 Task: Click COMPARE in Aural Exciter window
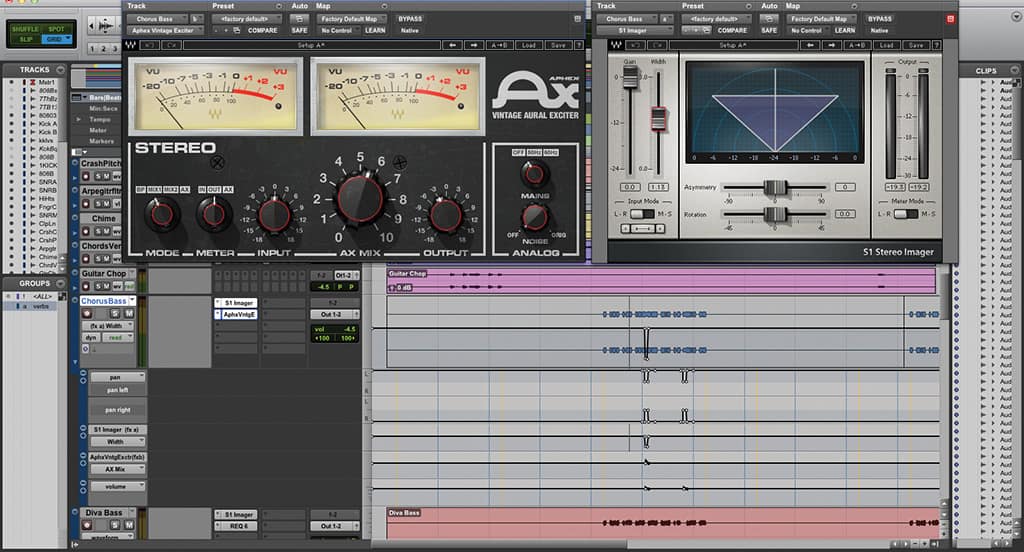pos(262,30)
